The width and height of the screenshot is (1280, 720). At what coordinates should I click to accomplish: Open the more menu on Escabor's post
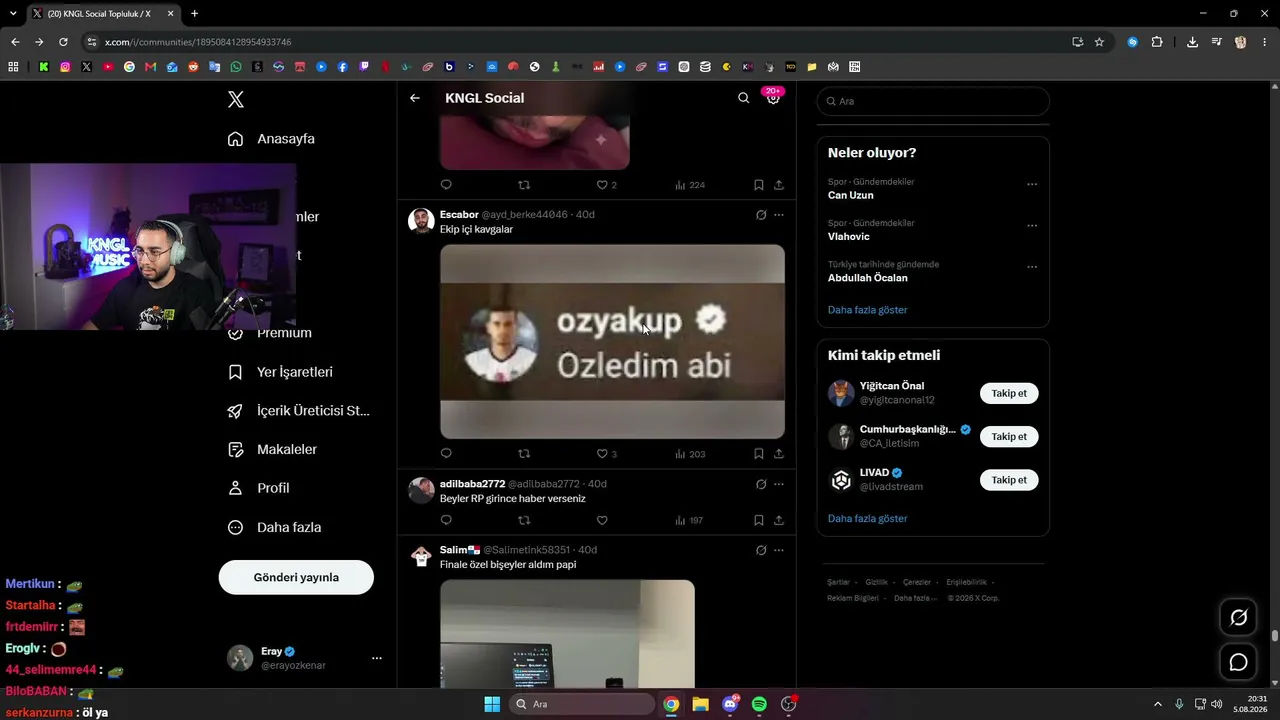[779, 215]
